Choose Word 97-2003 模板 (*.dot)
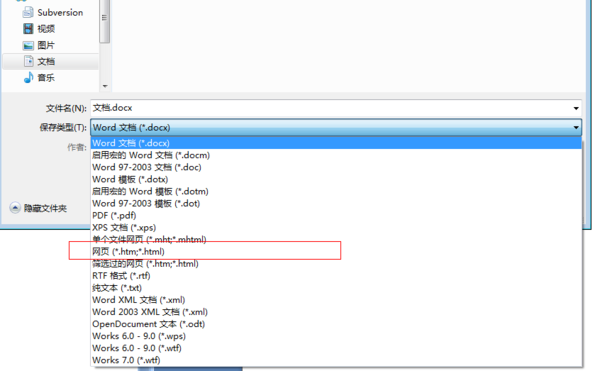The image size is (600, 371). (x=336, y=203)
